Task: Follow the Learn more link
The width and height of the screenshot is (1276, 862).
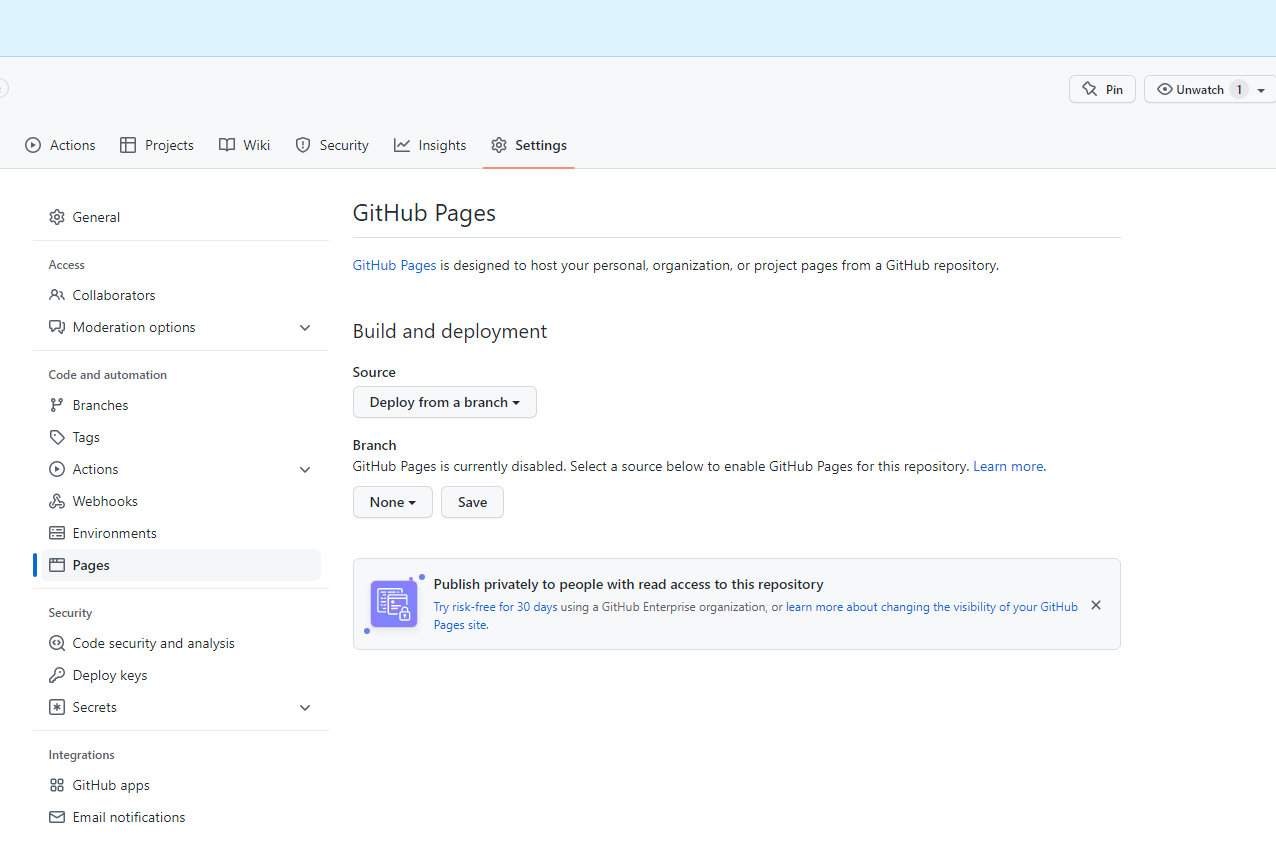Action: pyautogui.click(x=1008, y=466)
